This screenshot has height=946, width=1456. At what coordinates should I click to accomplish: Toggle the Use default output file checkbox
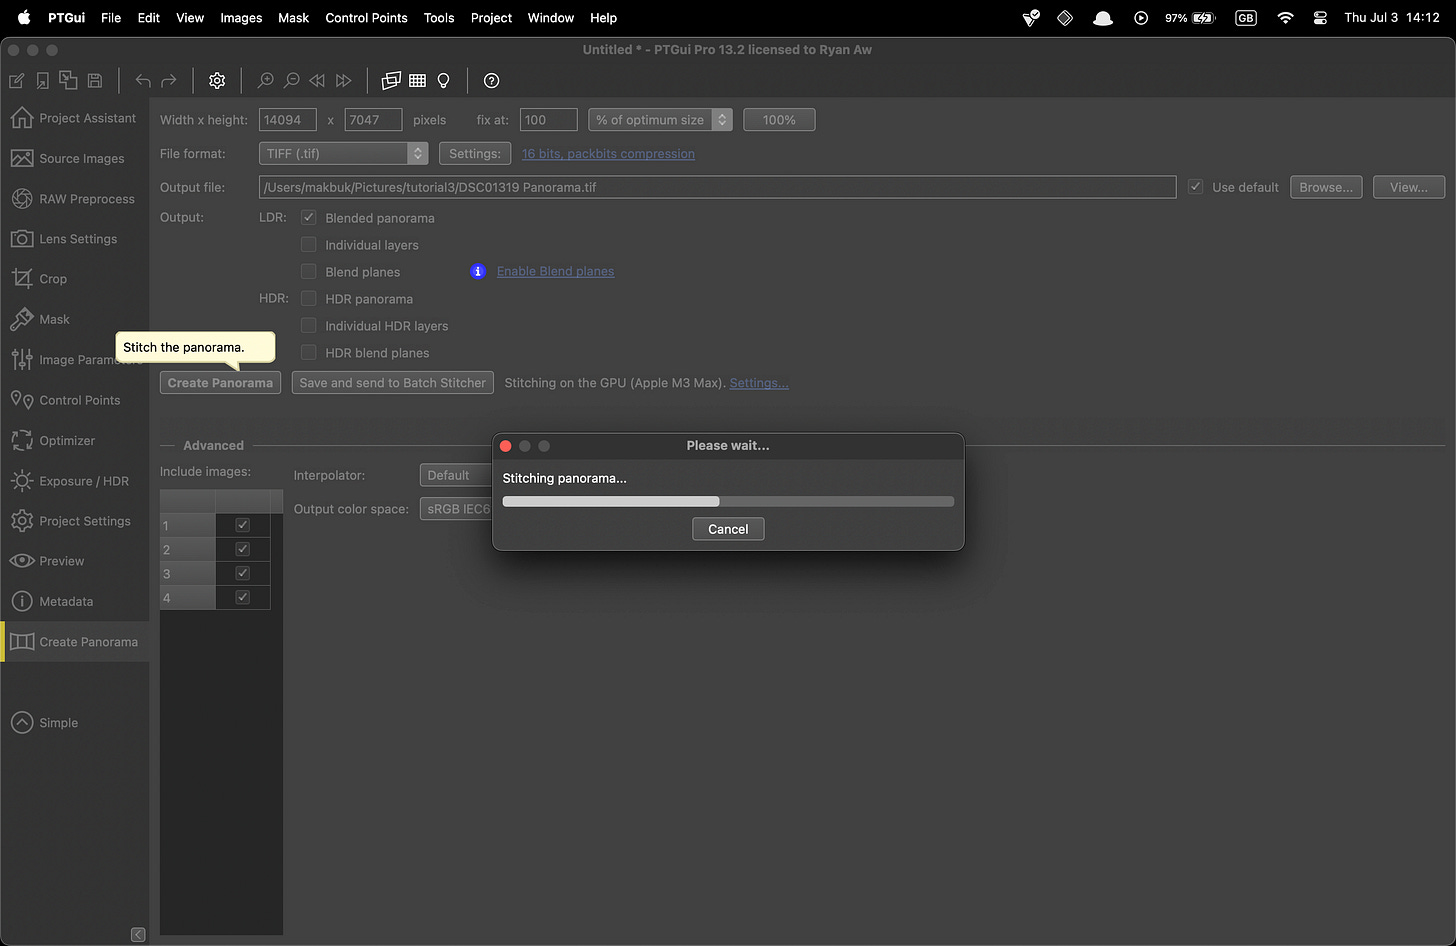pyautogui.click(x=1195, y=187)
